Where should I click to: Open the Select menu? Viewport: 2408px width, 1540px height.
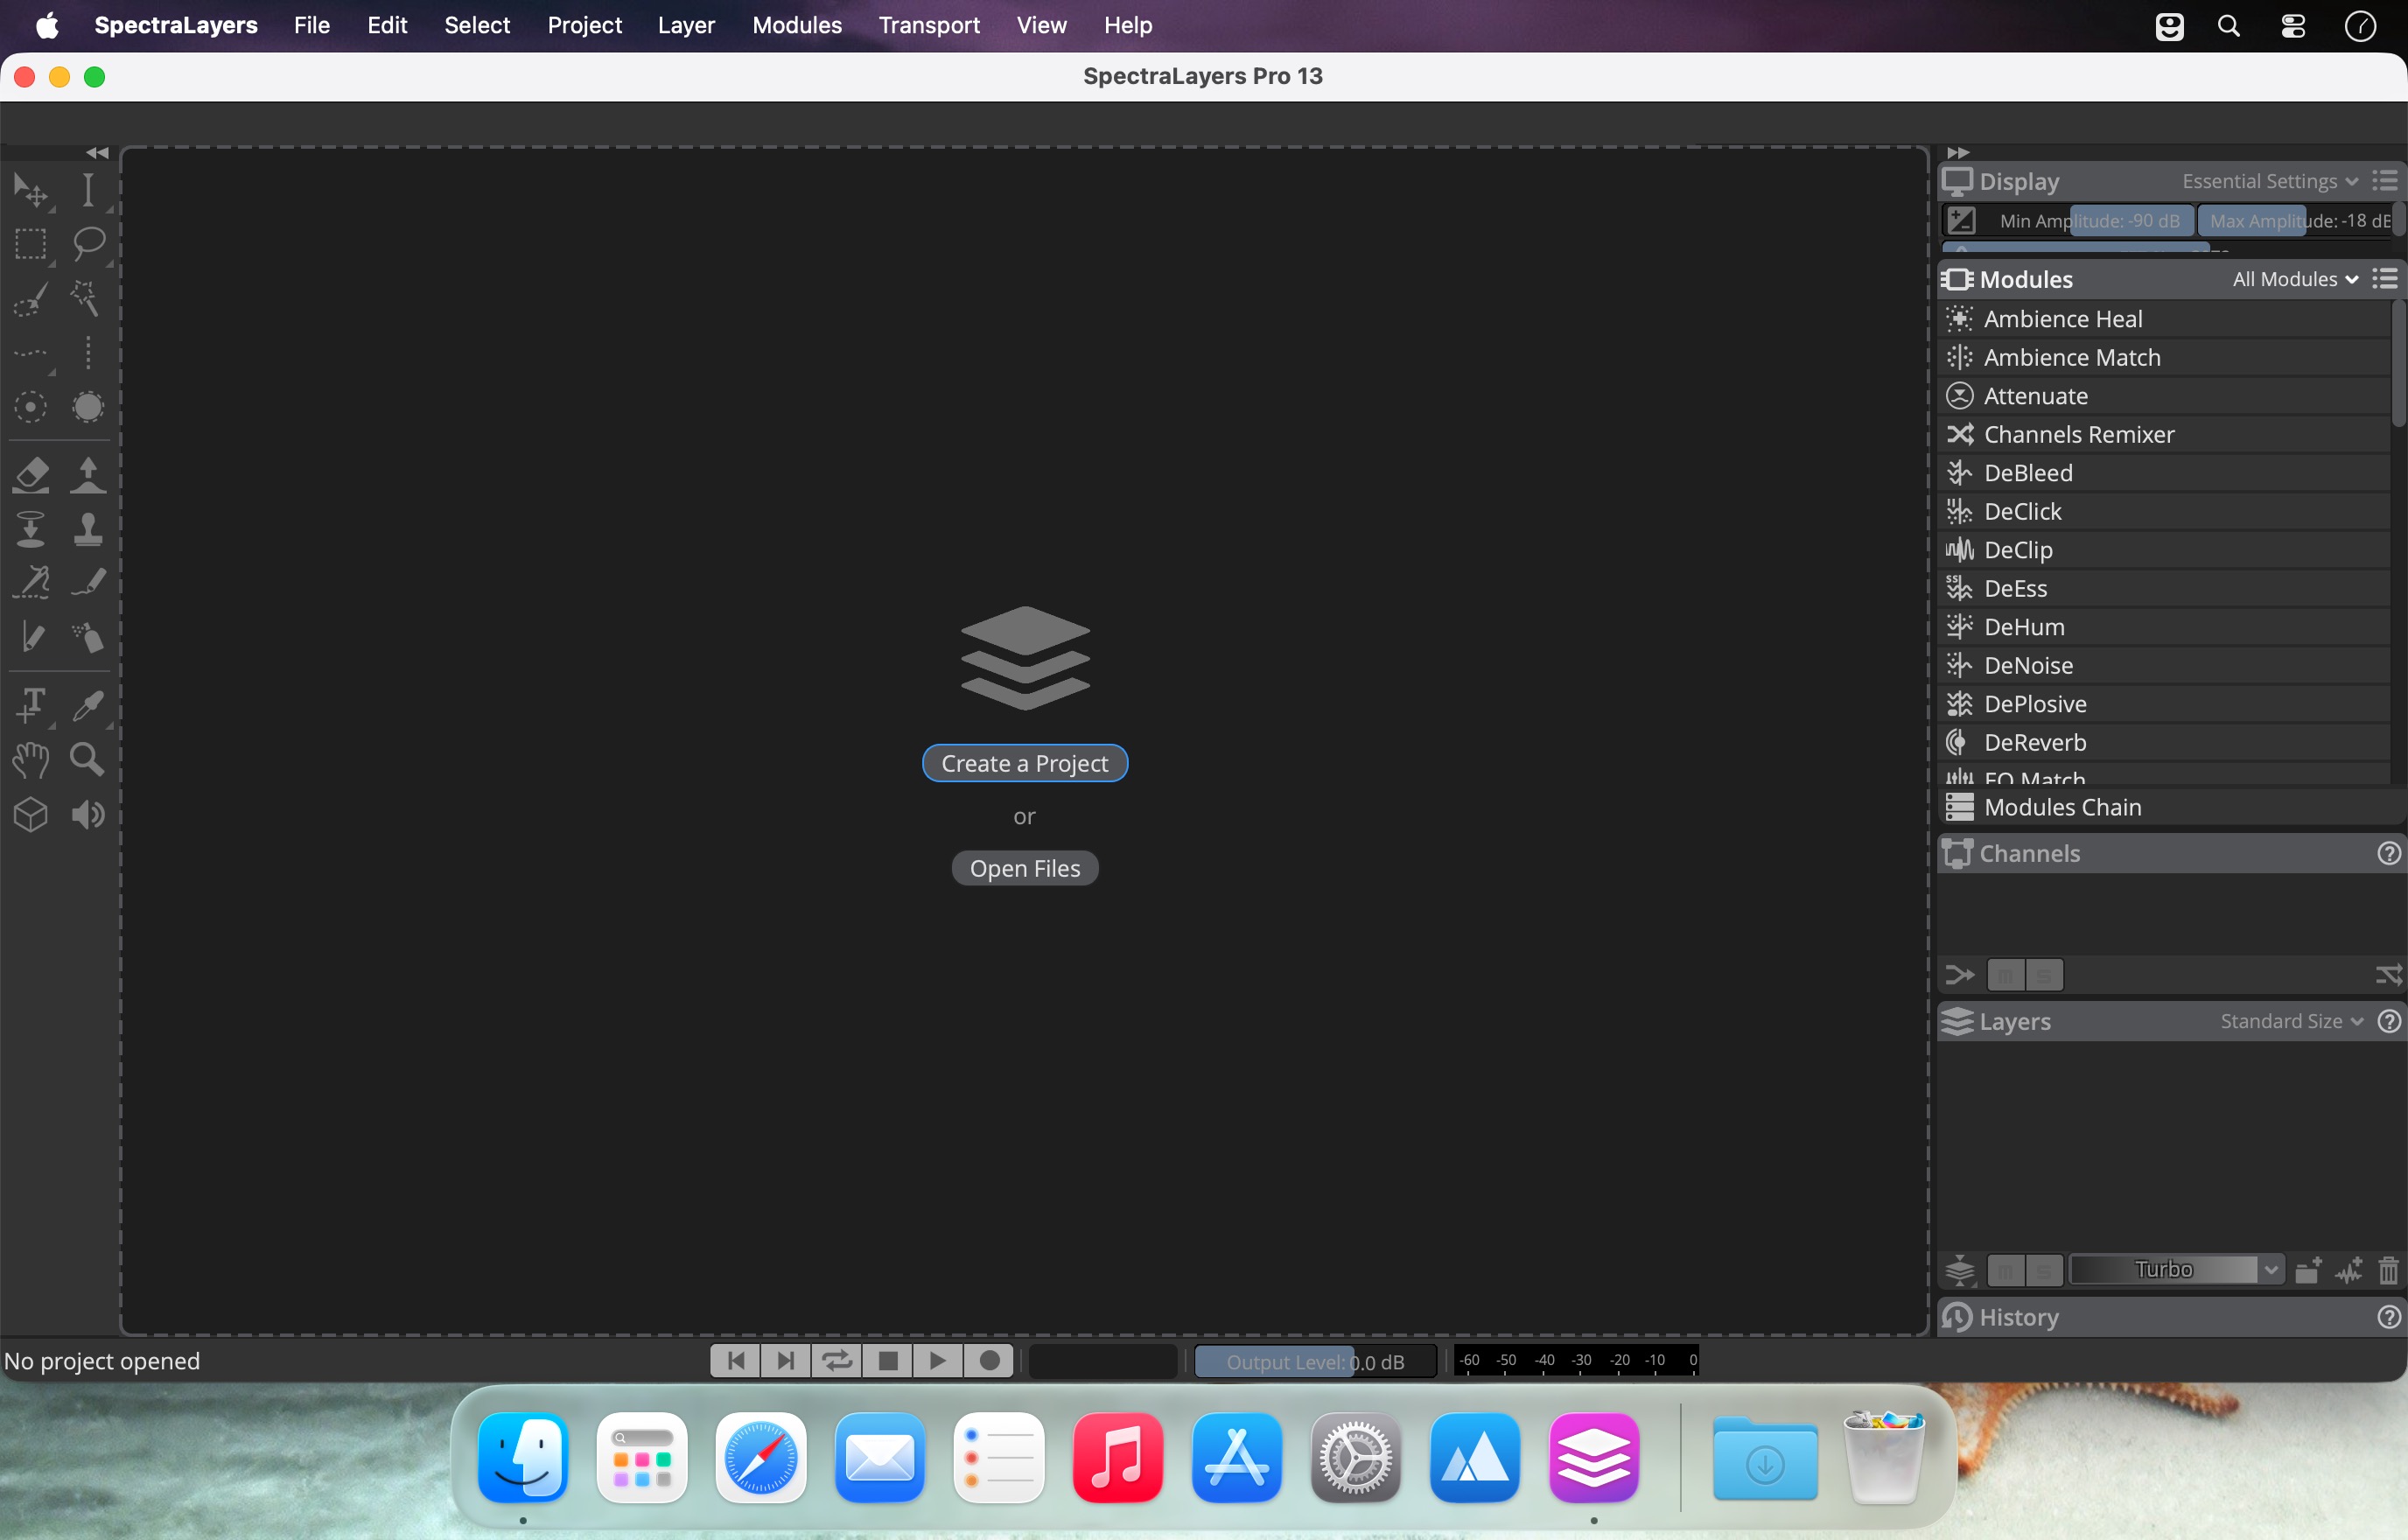coord(477,25)
